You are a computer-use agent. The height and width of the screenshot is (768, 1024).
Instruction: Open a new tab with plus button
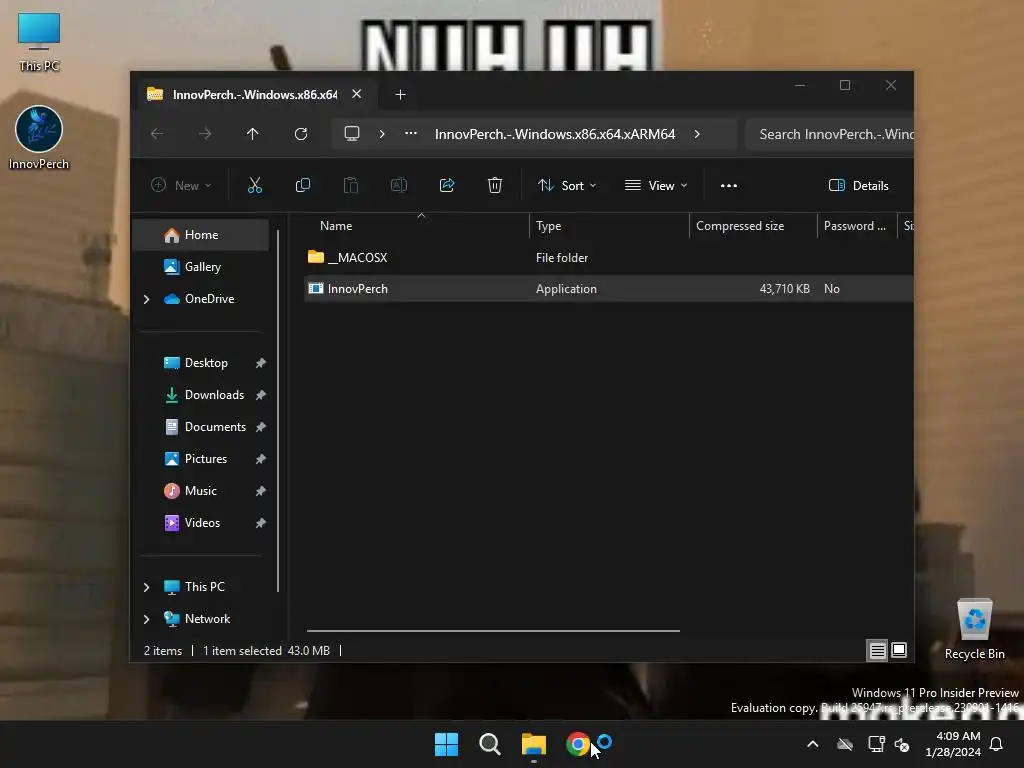(400, 95)
